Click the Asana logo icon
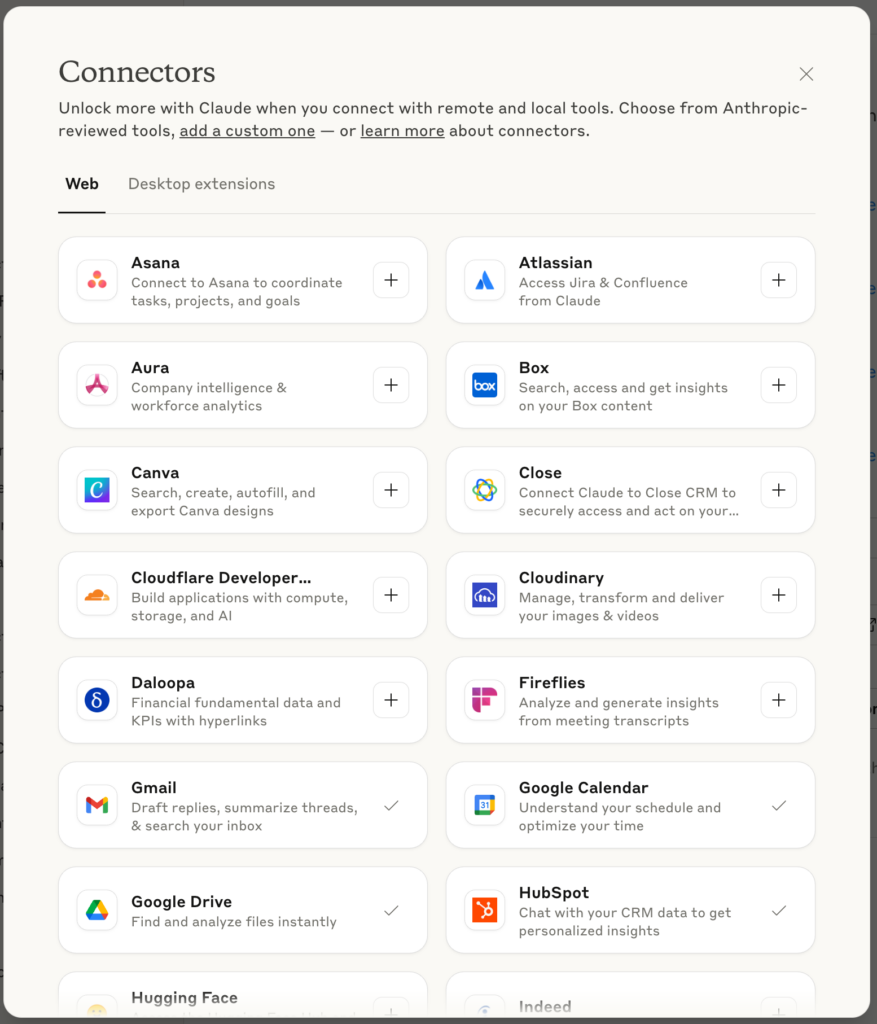 click(97, 280)
